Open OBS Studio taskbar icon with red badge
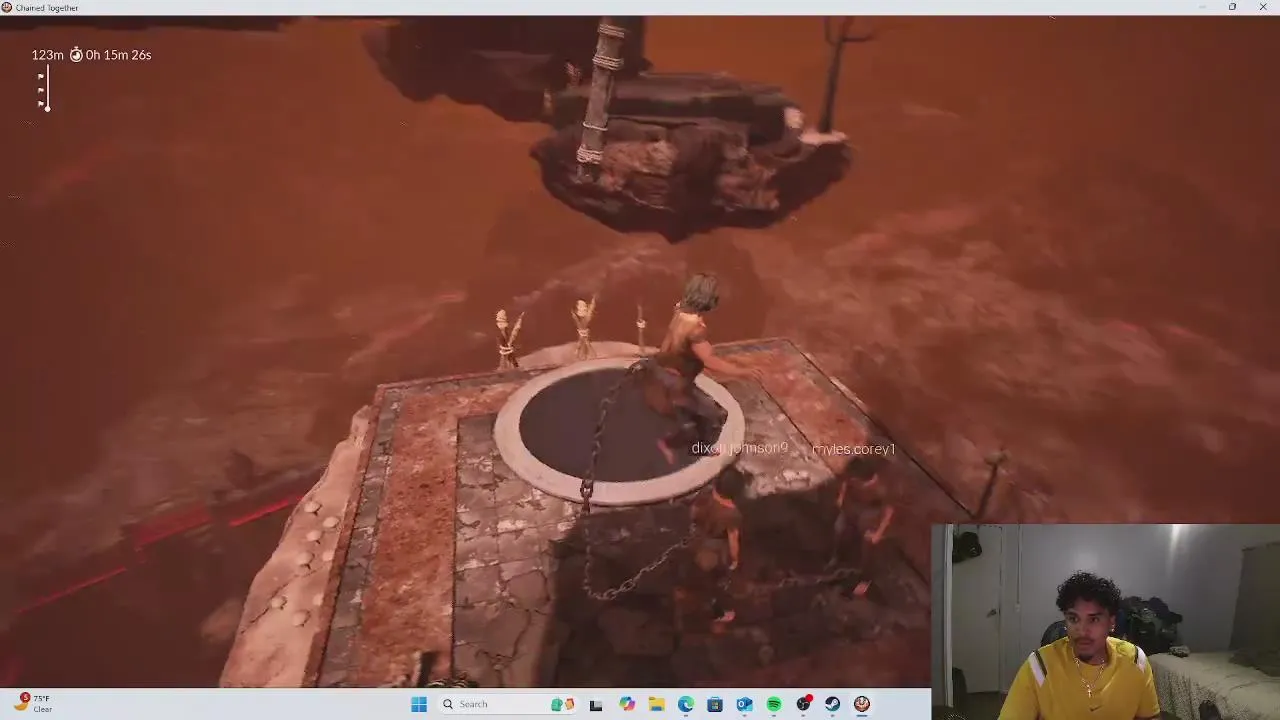Image resolution: width=1280 pixels, height=720 pixels. coord(803,704)
